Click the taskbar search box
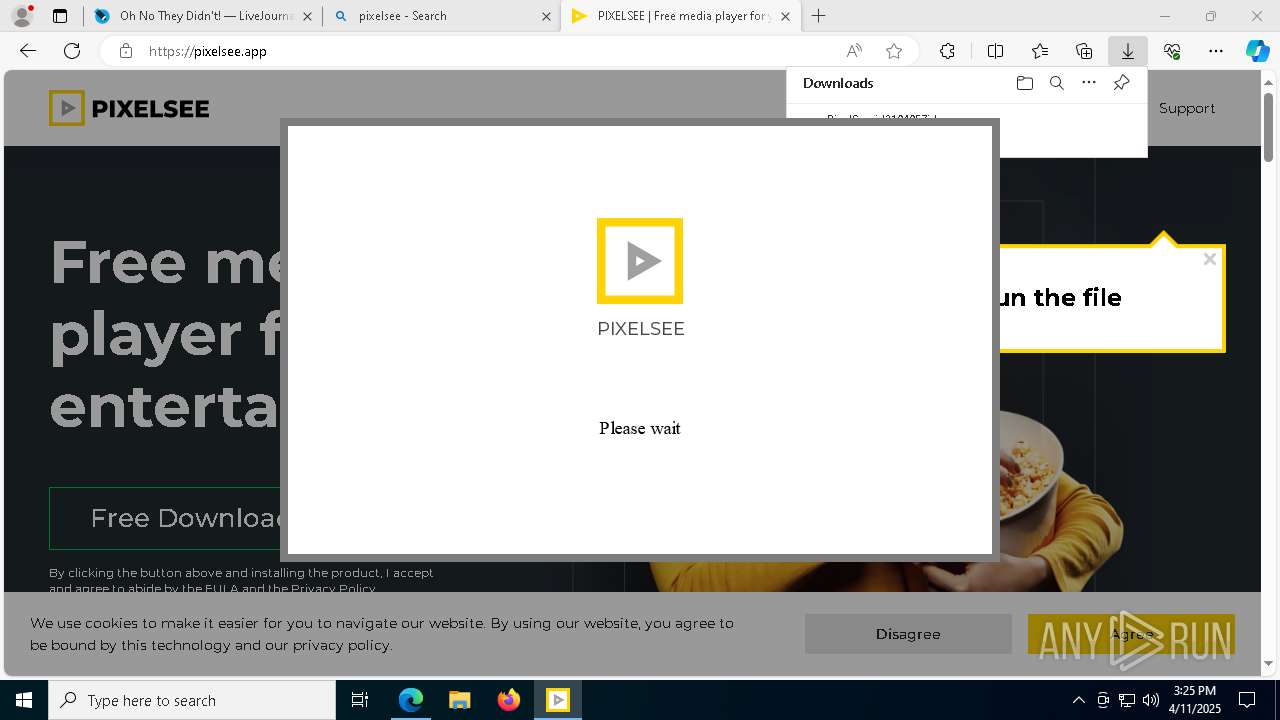The height and width of the screenshot is (720, 1280). [x=192, y=700]
